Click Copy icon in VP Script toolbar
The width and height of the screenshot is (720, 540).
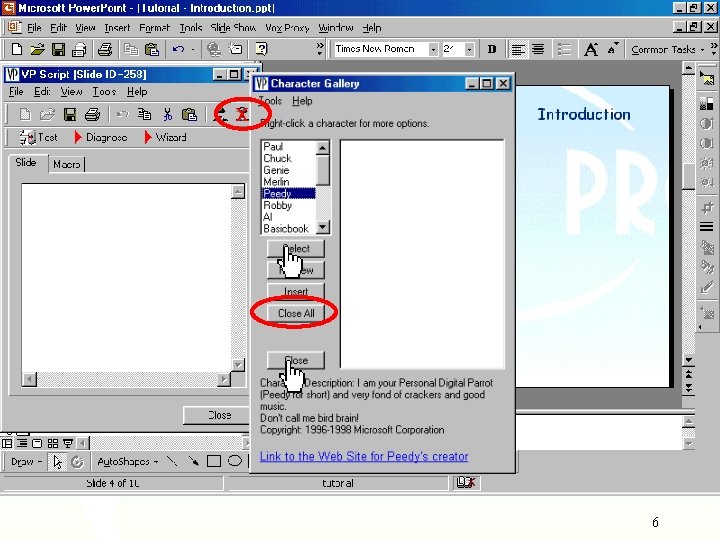tap(145, 114)
